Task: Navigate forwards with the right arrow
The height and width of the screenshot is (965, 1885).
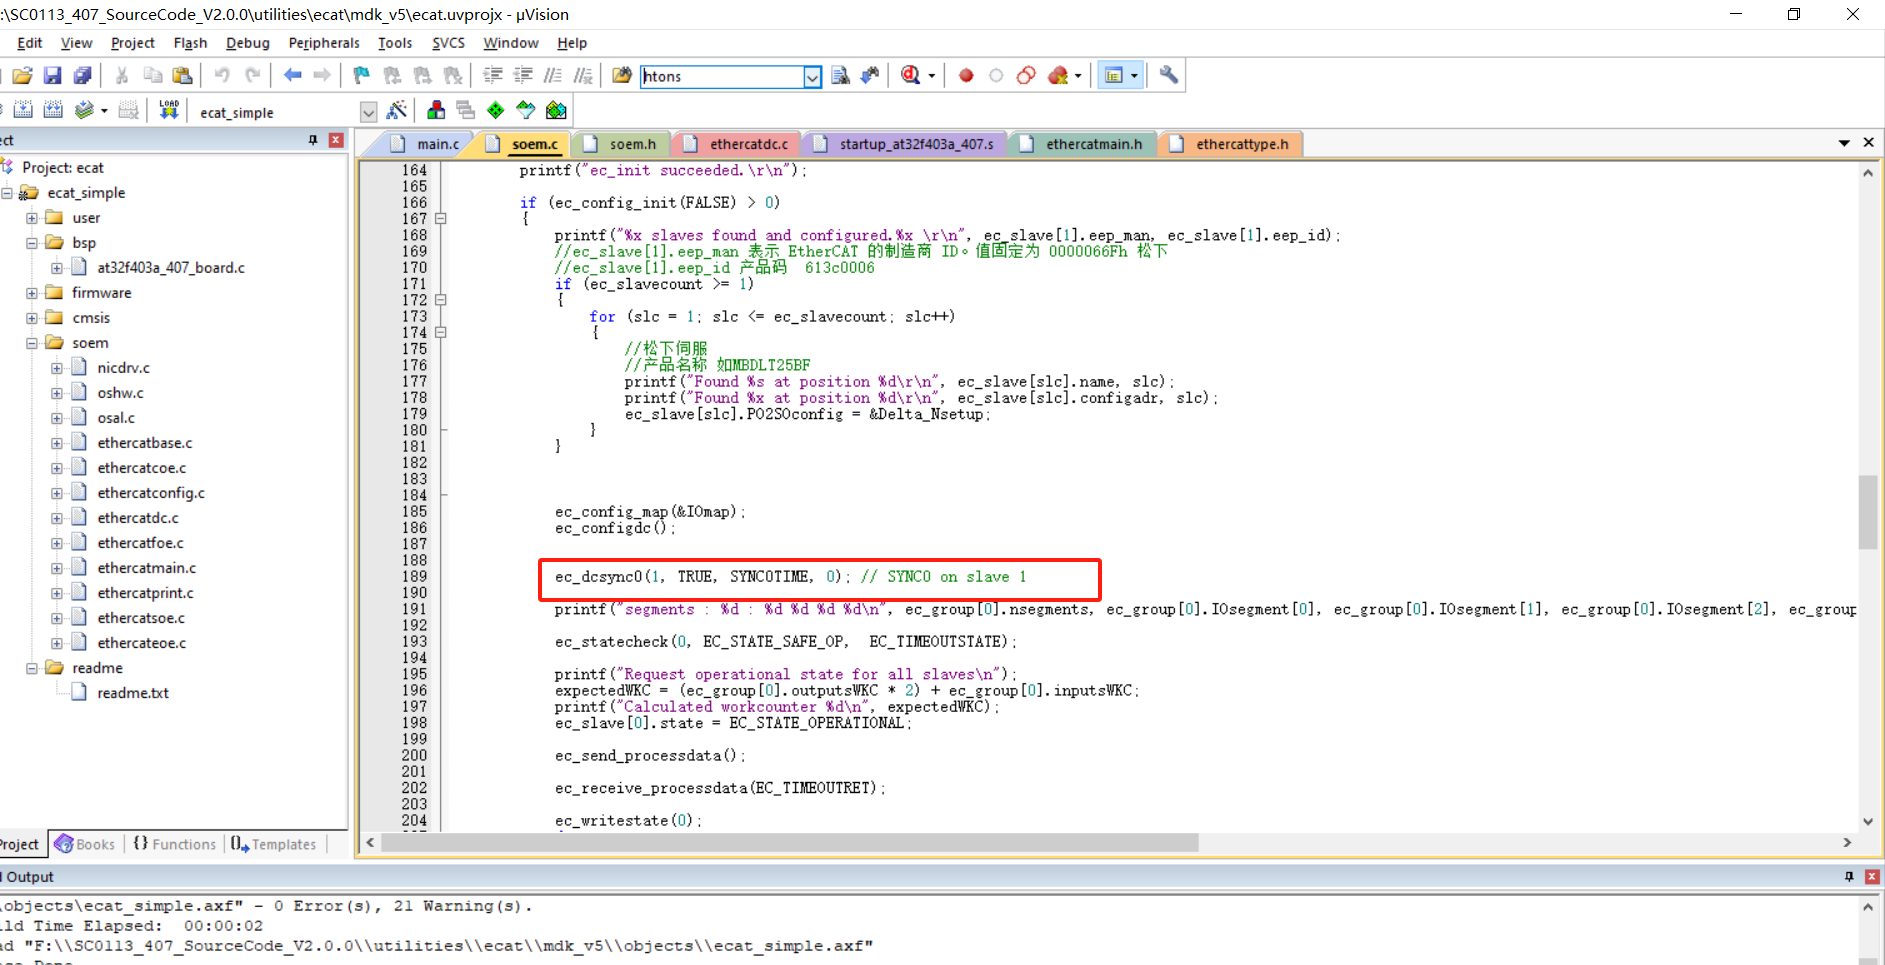Action: (322, 75)
